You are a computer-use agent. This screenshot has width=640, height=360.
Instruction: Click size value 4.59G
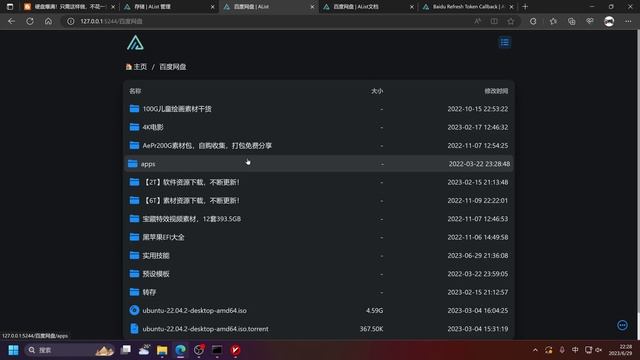[x=374, y=310]
